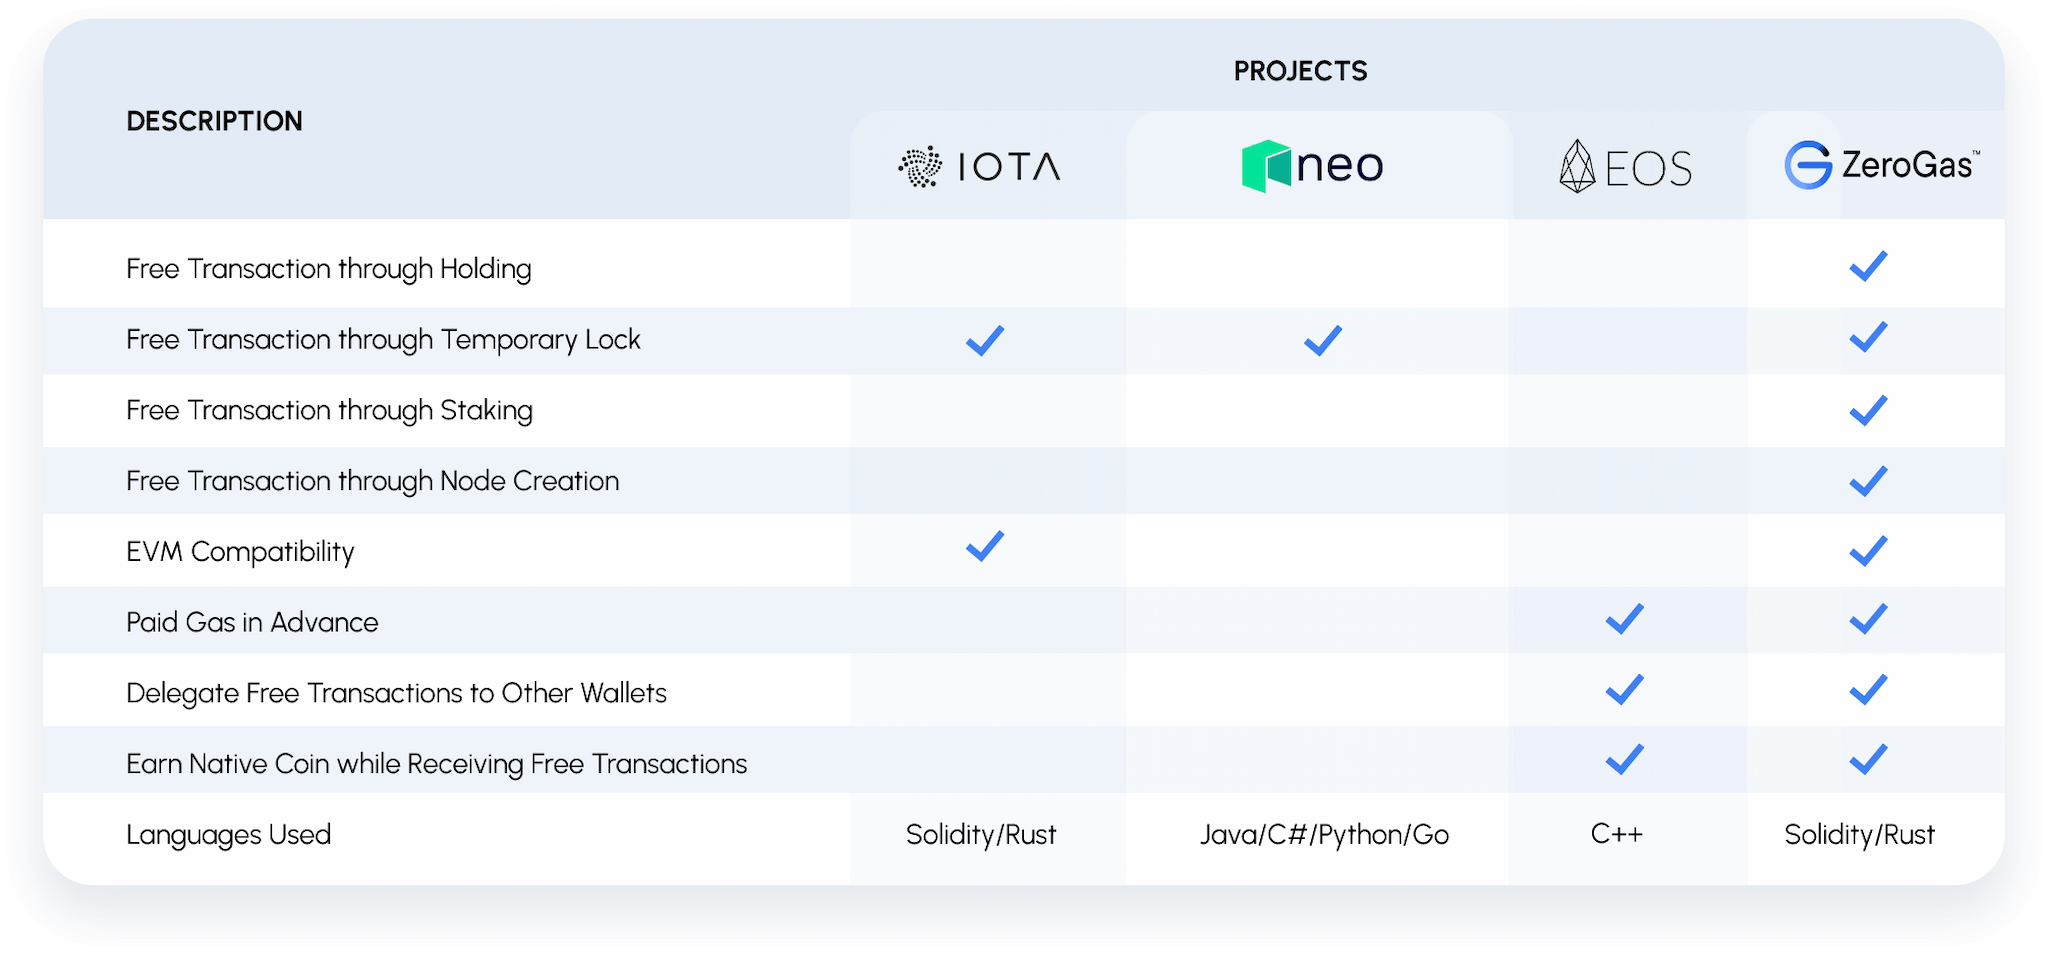Click the ZeroGas logo
Viewport: 2048px width, 953px height.
pos(1881,165)
